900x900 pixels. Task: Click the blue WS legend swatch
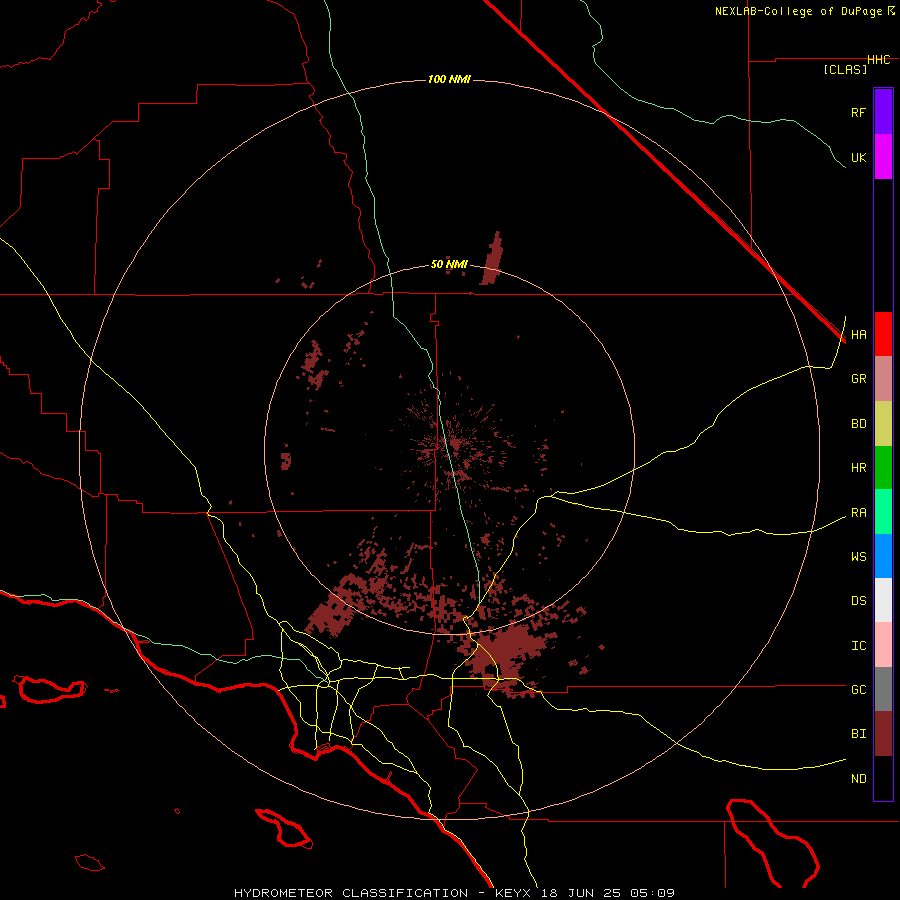883,556
